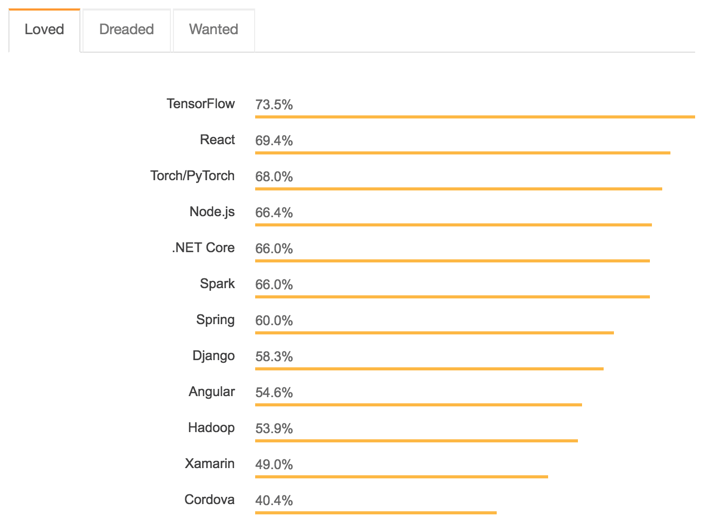Click the Django 58.3% bar

click(429, 369)
